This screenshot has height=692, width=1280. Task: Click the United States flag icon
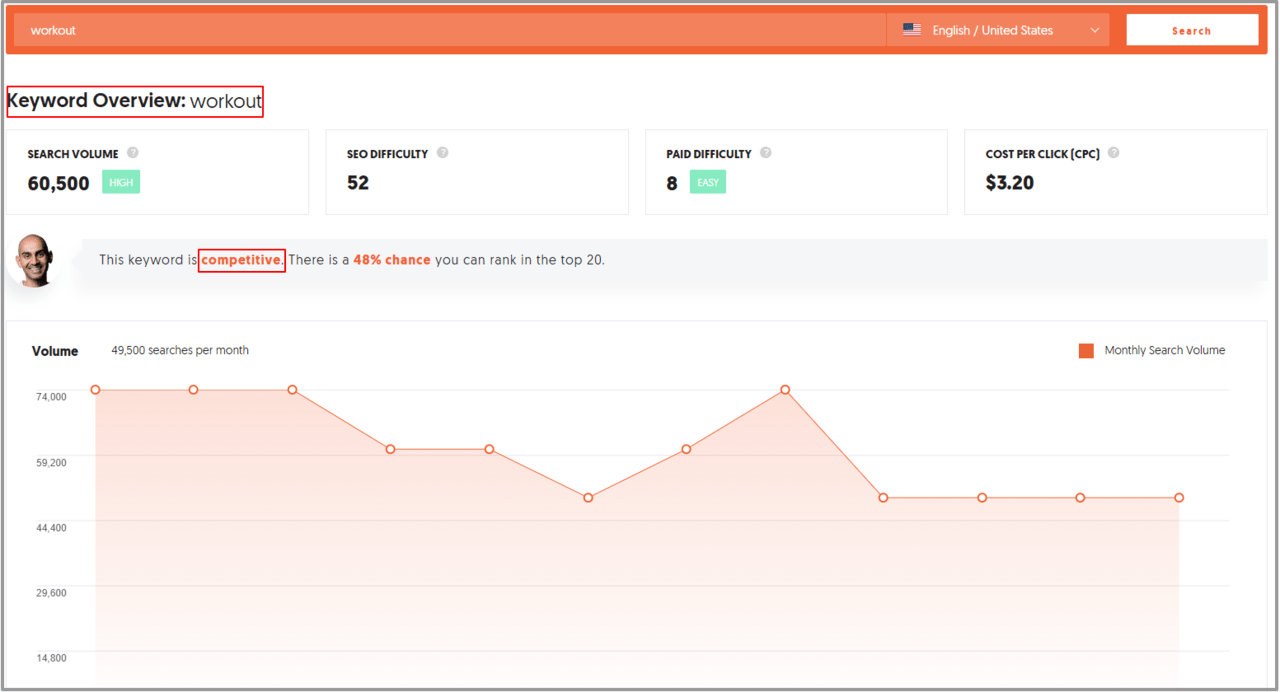pos(912,30)
